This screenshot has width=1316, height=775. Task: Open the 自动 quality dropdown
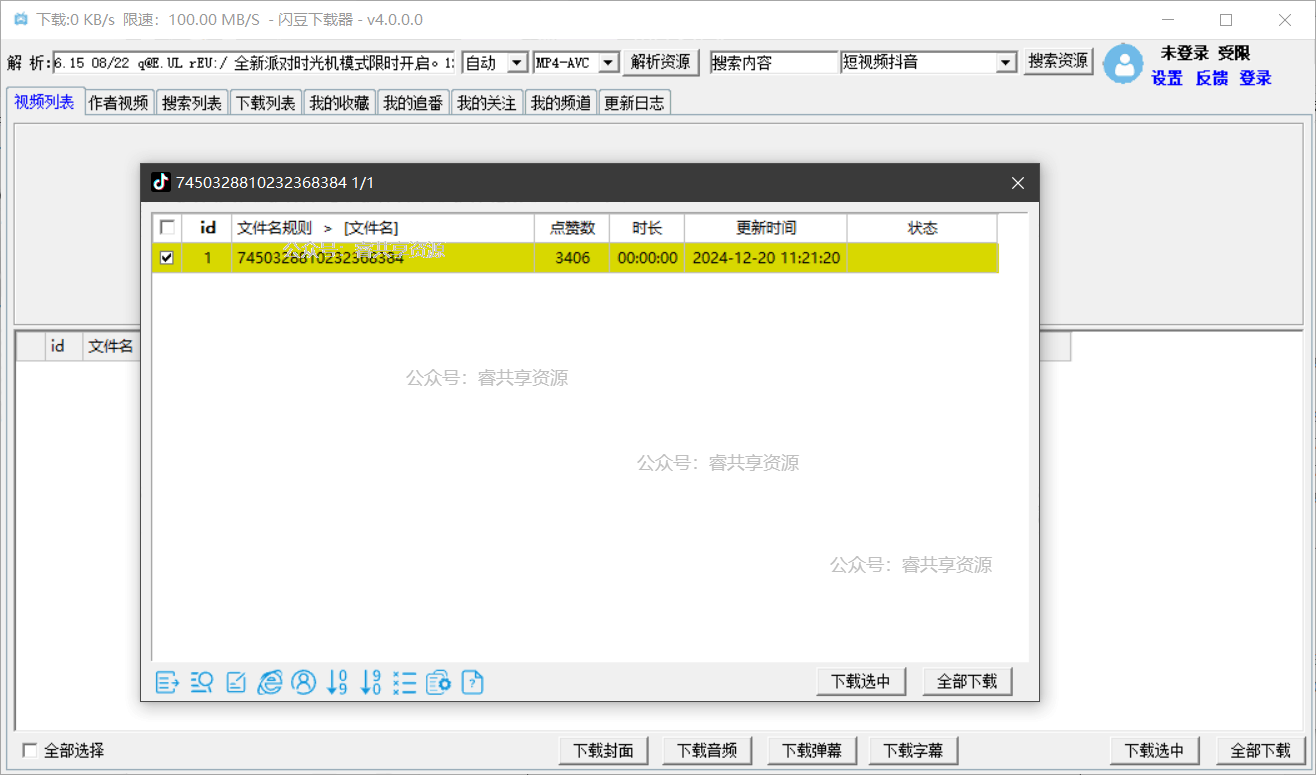pyautogui.click(x=517, y=63)
